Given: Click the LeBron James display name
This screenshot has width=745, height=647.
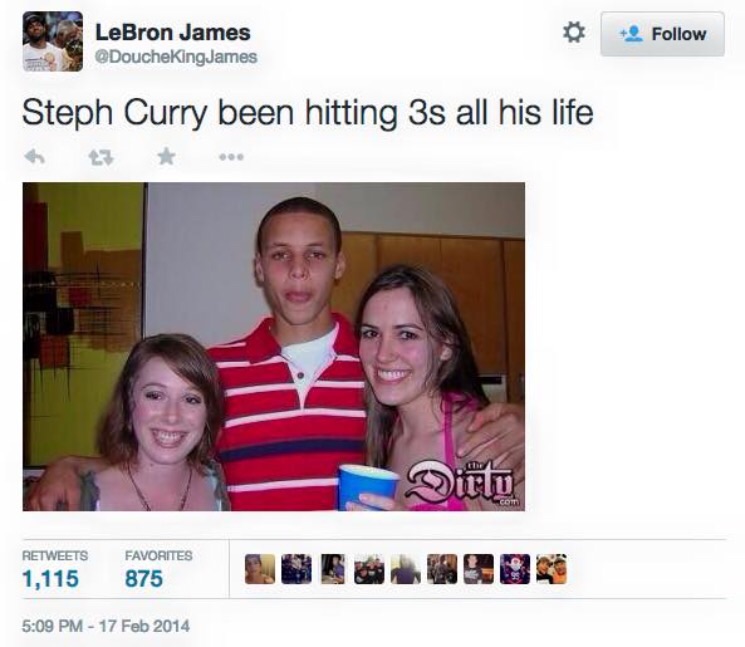Looking at the screenshot, I should [173, 32].
